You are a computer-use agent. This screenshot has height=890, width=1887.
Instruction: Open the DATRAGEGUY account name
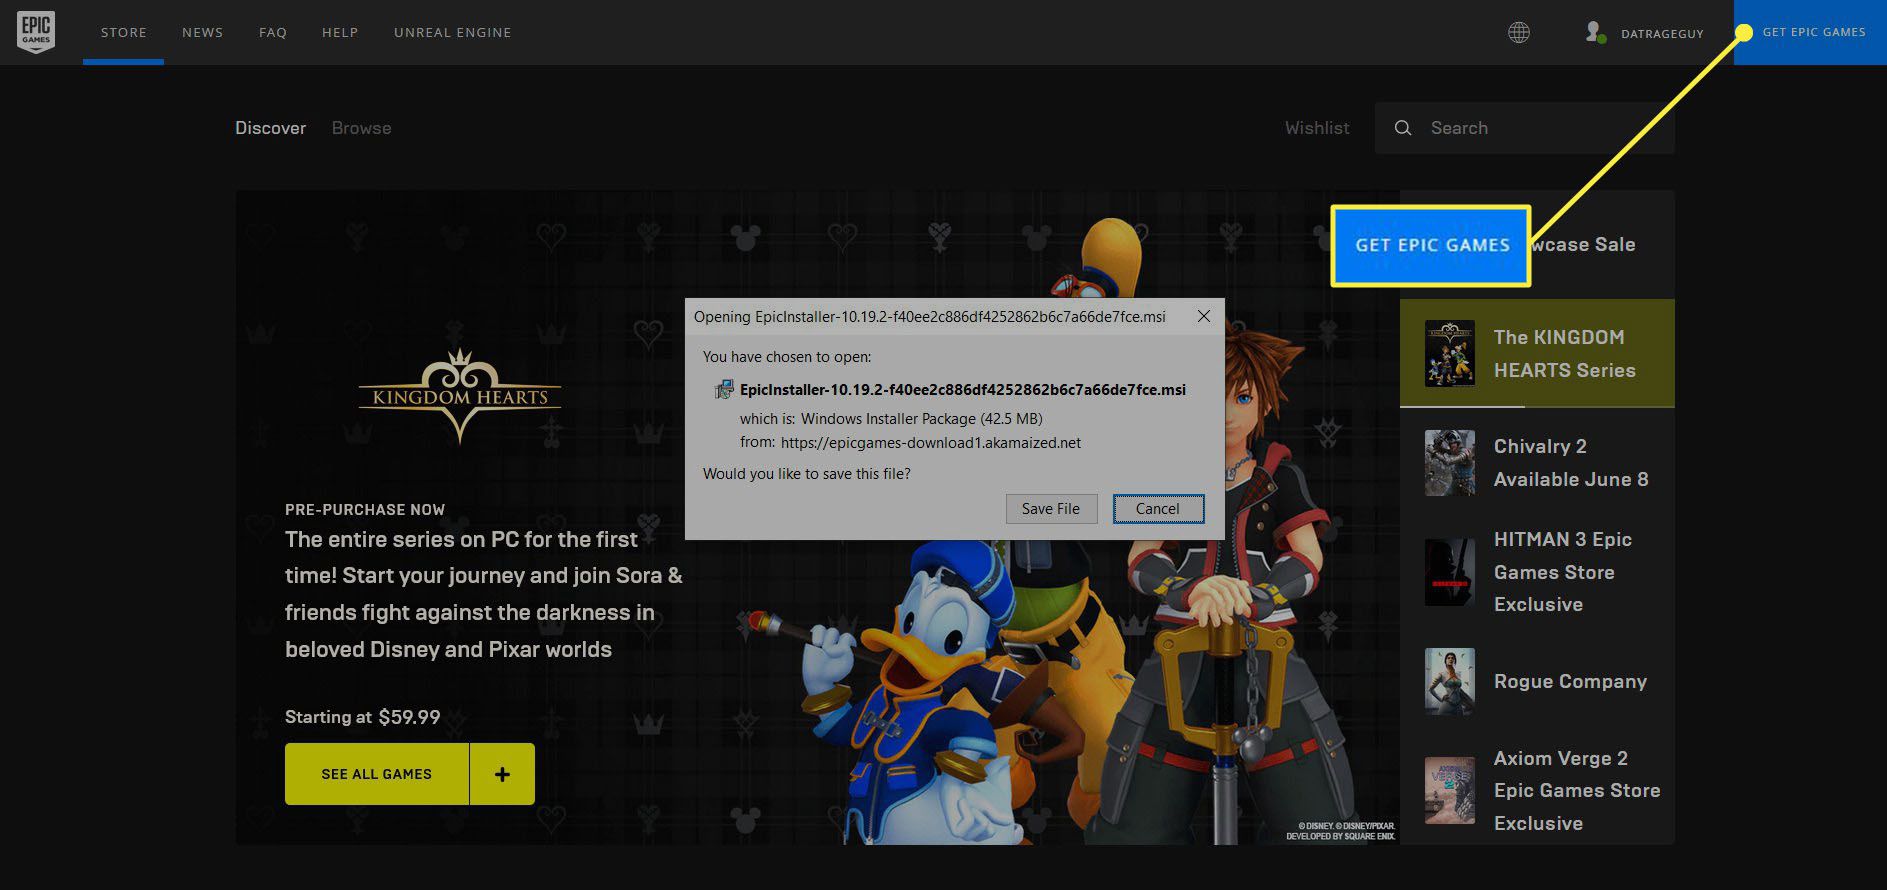click(x=1662, y=34)
